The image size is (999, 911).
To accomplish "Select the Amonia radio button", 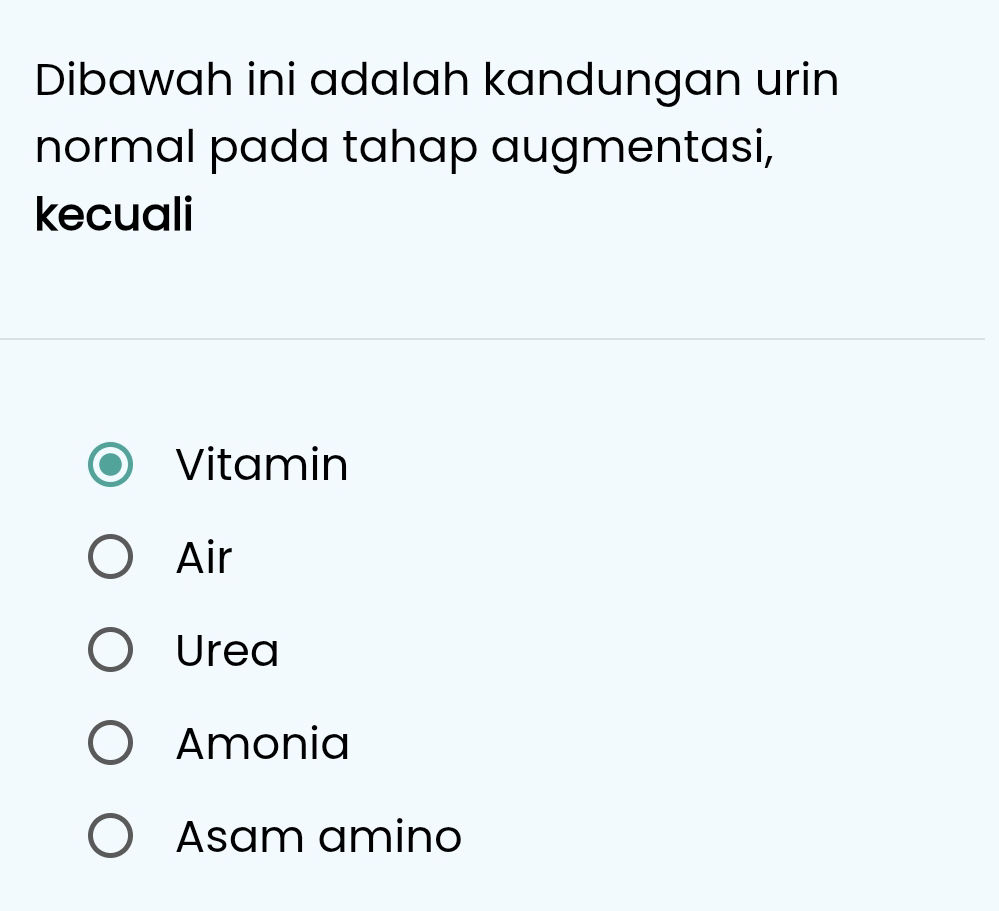I will pos(110,742).
